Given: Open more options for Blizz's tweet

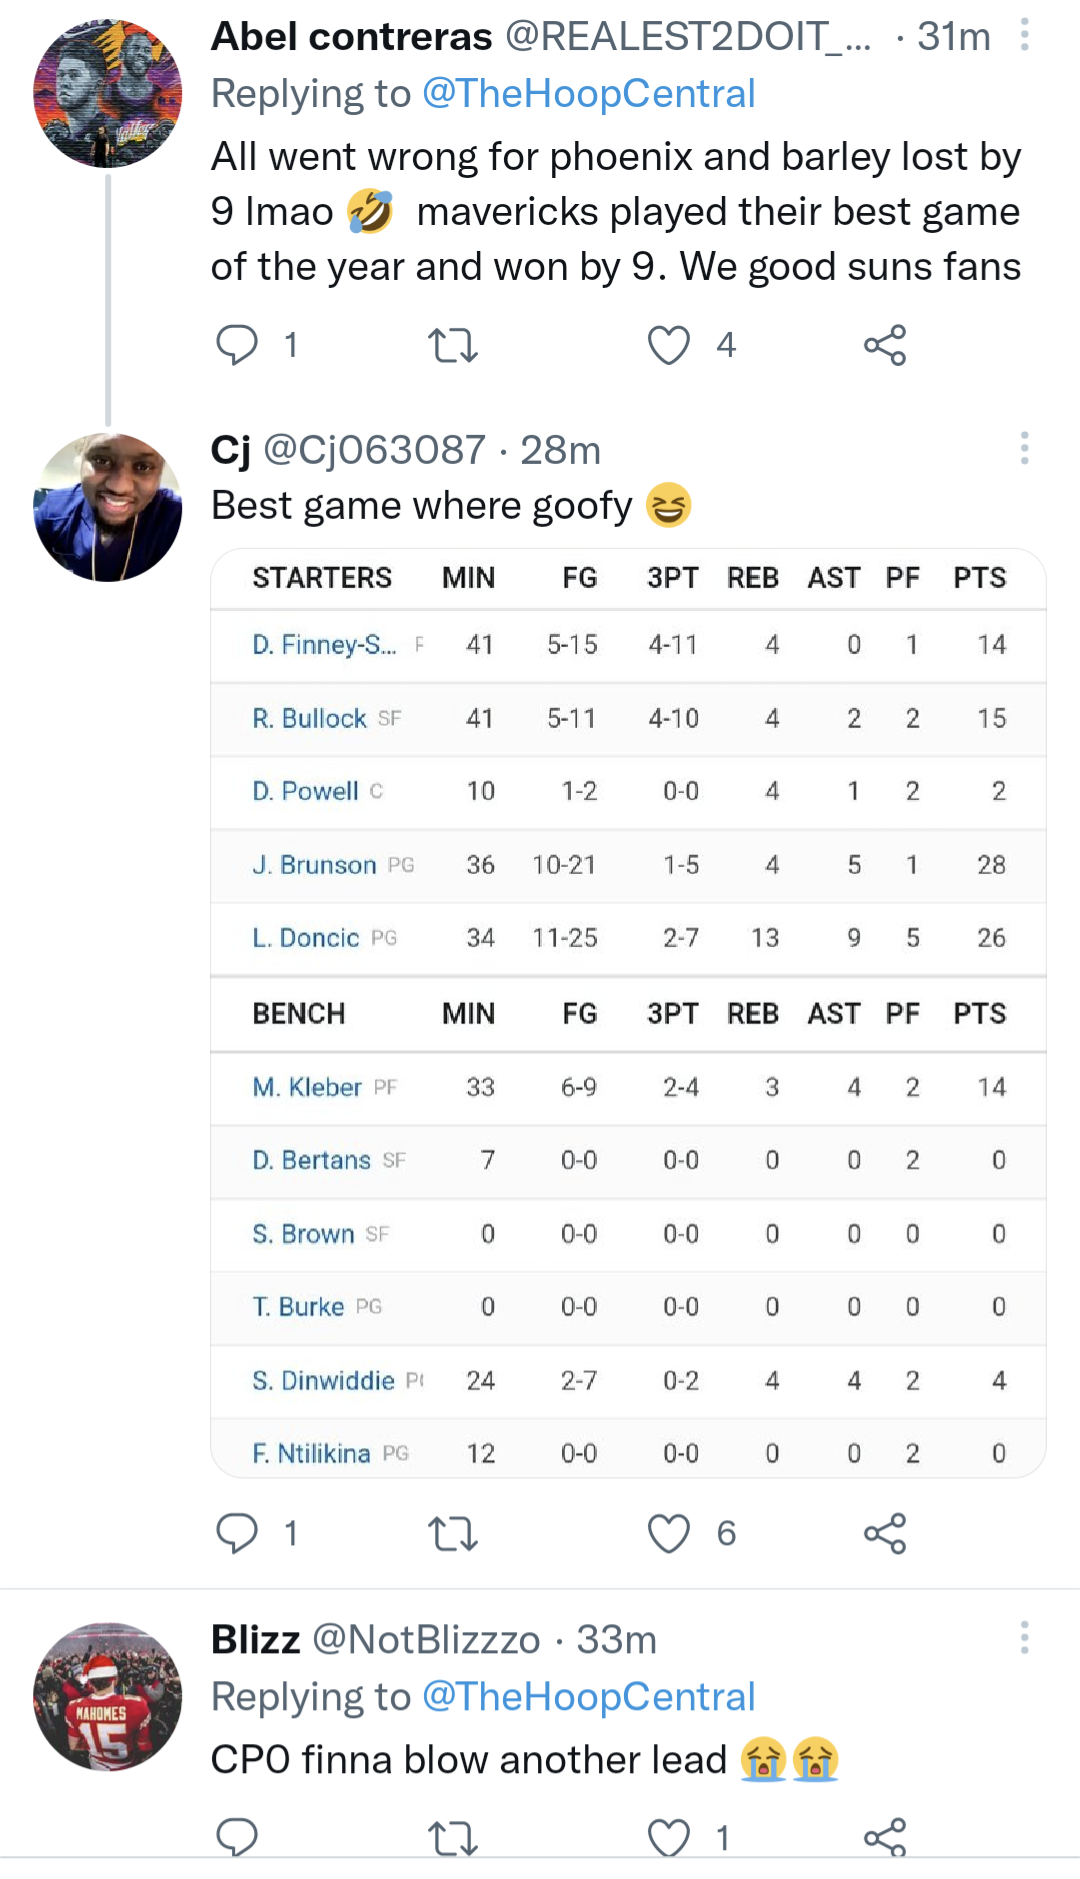Looking at the screenshot, I should click(x=1024, y=1638).
